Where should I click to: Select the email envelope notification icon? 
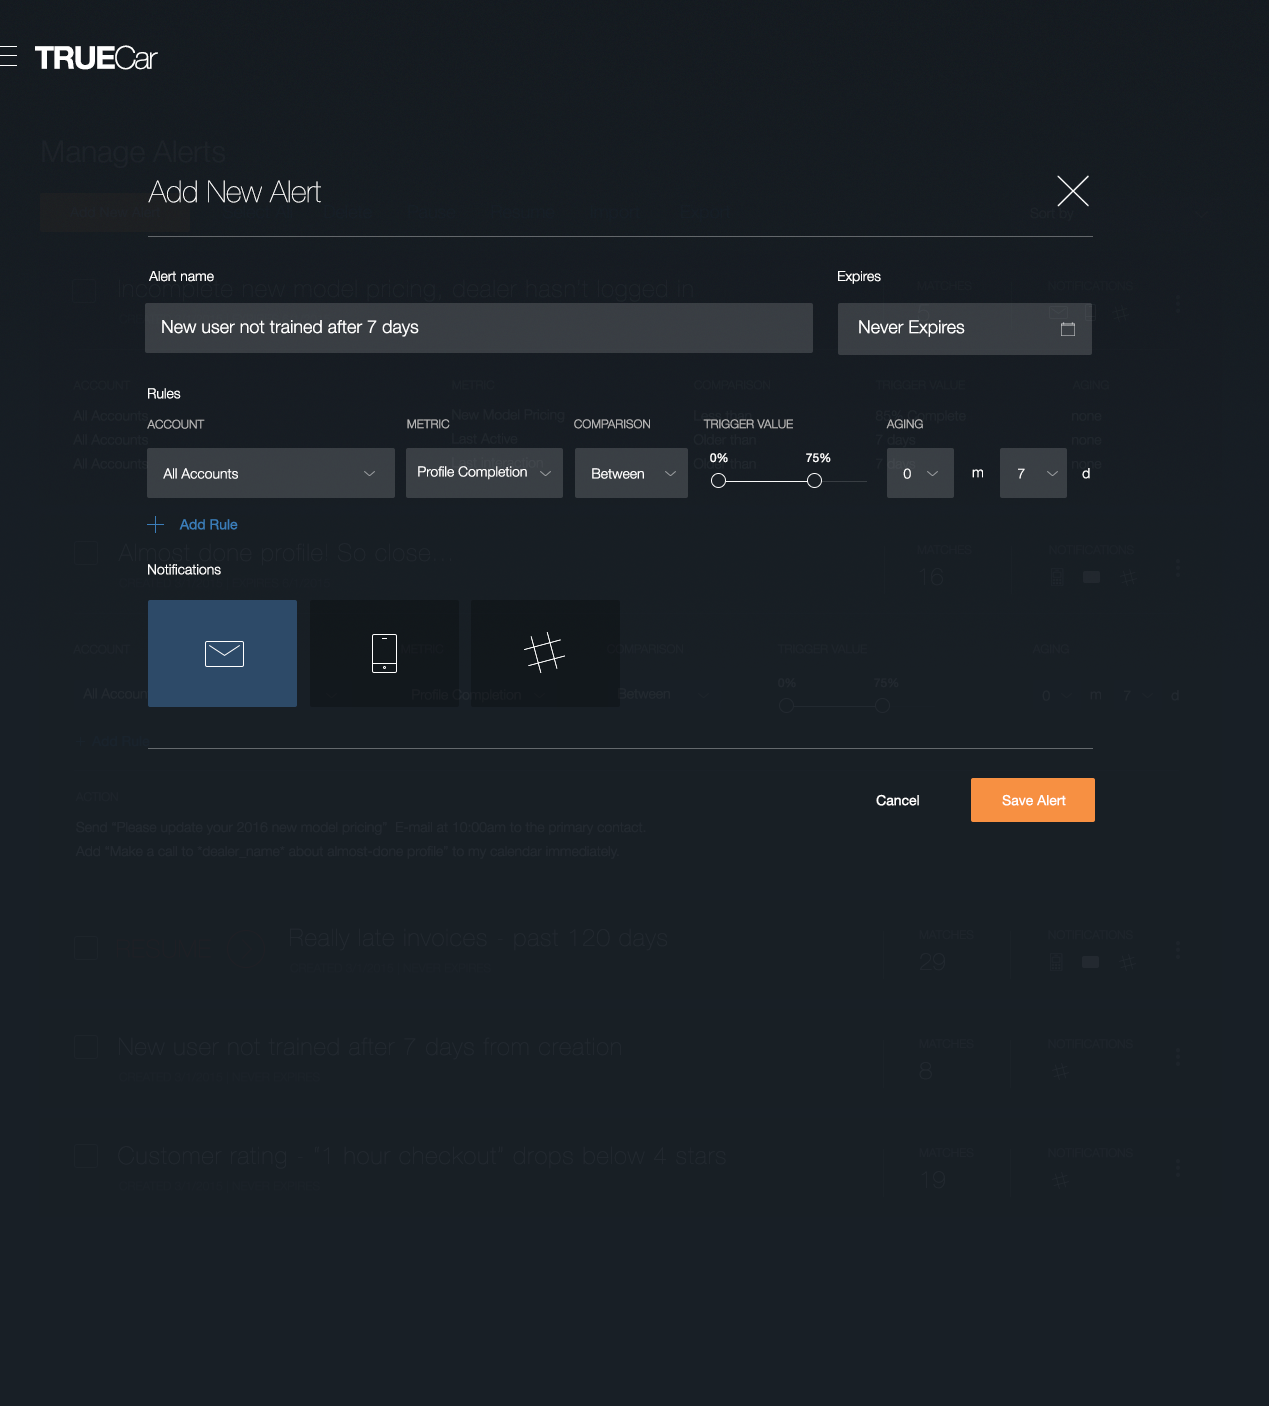(x=222, y=653)
